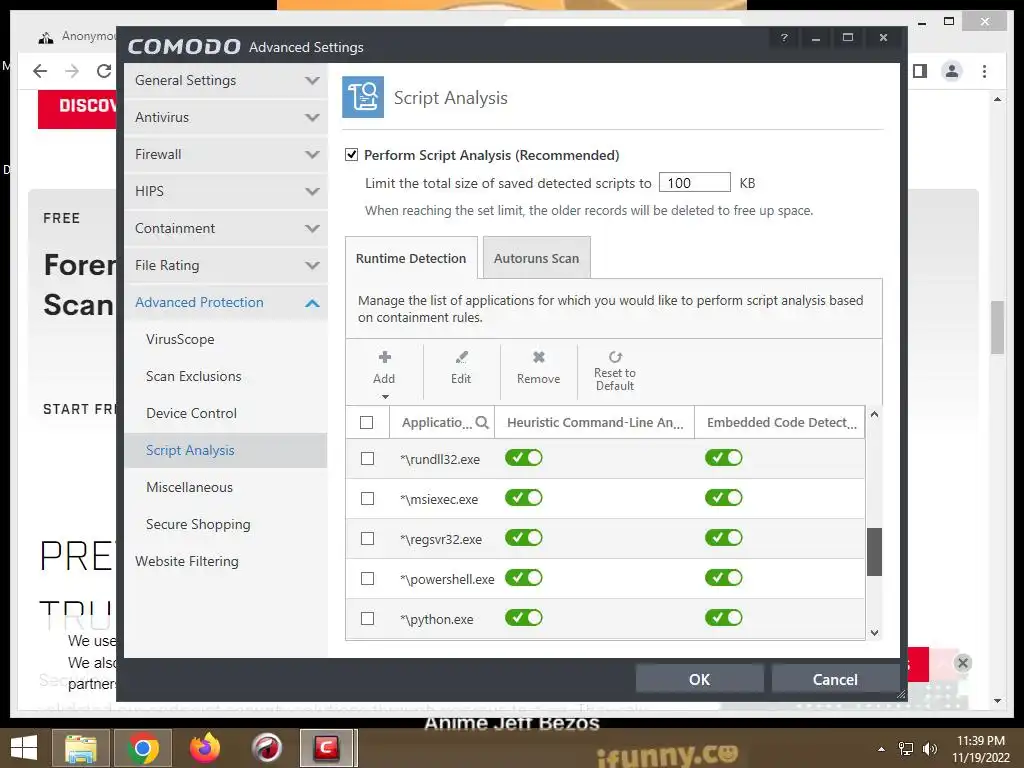The width and height of the screenshot is (1024, 768).
Task: Open browser three-dot menu
Action: [984, 71]
